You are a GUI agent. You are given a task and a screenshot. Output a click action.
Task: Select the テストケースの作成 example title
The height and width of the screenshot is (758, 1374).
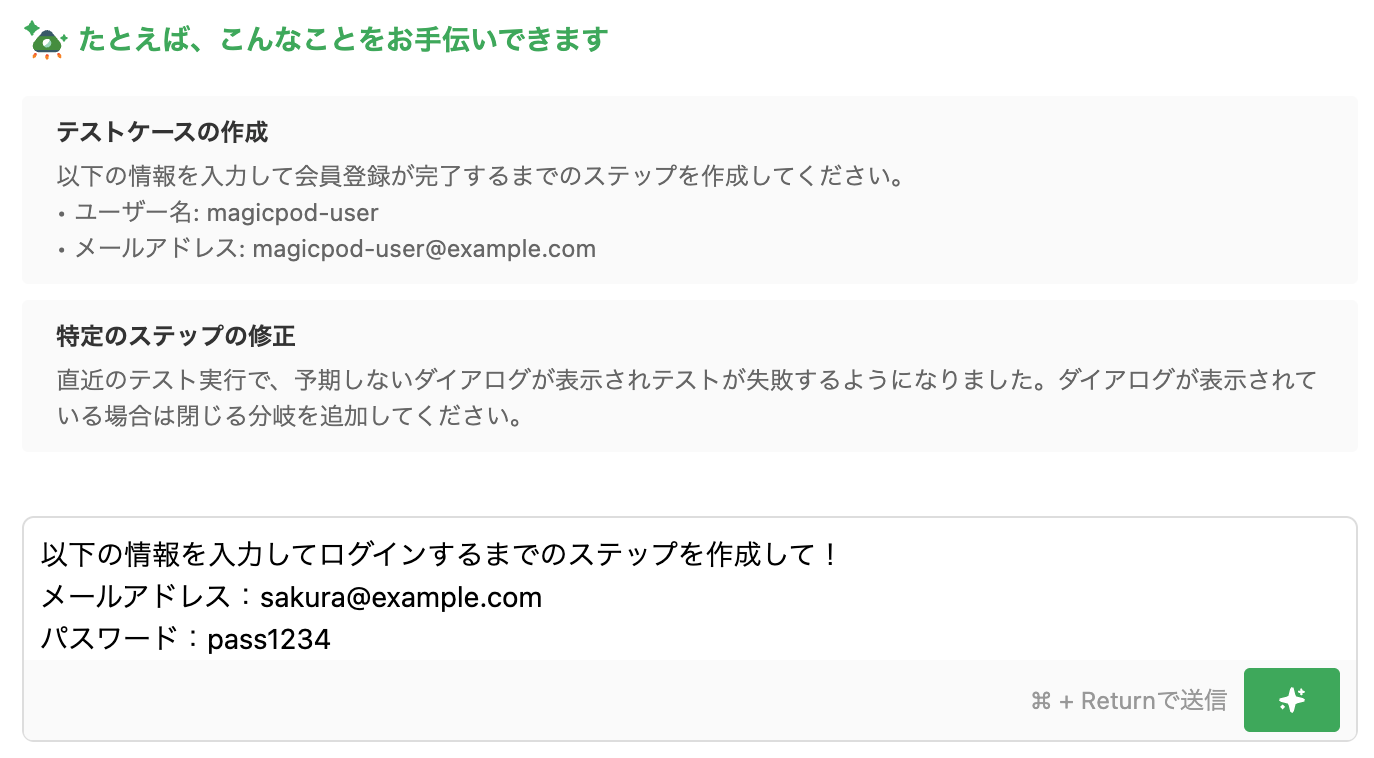162,132
